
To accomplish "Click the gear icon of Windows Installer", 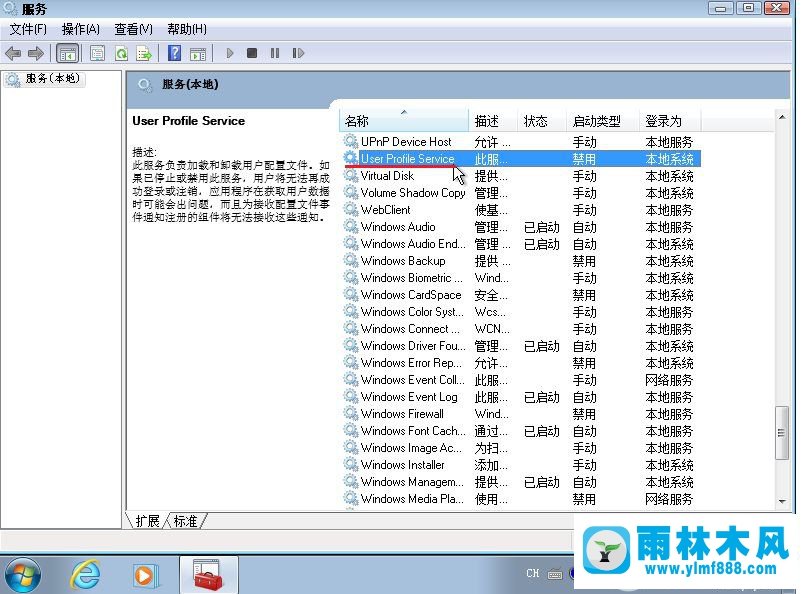I will click(x=350, y=465).
